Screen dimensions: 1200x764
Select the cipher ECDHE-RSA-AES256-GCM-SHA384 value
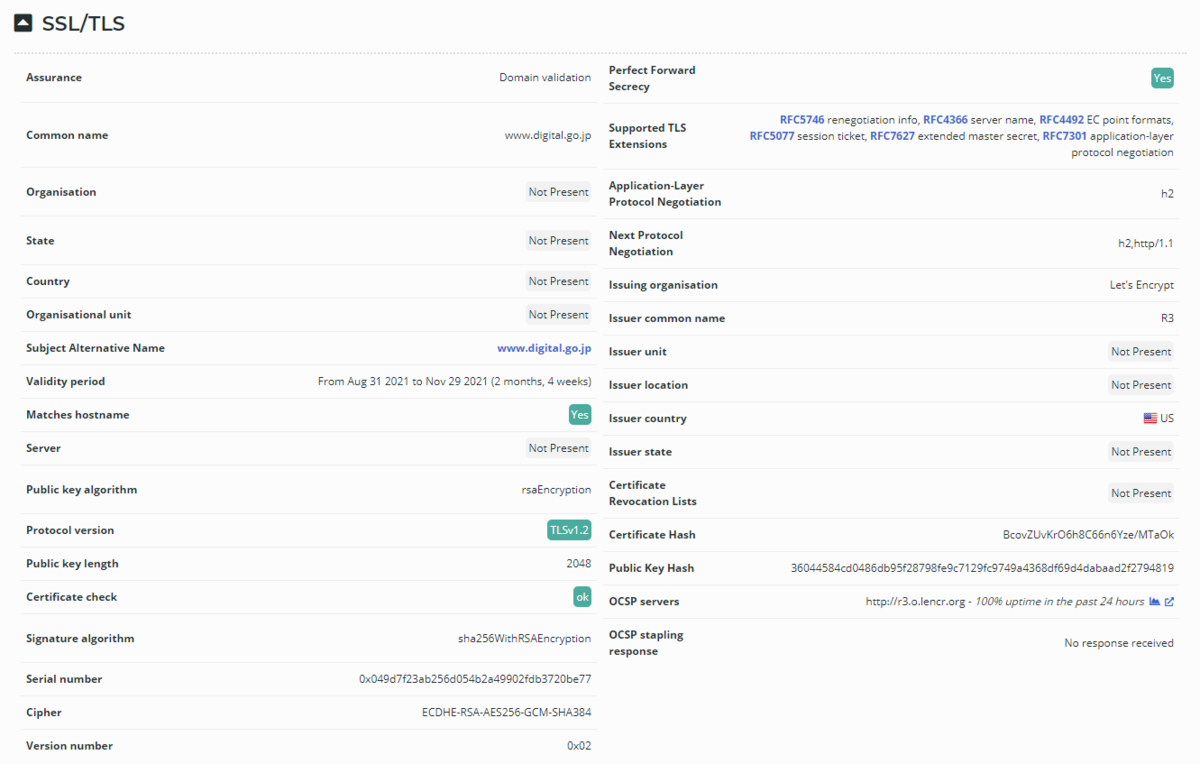click(507, 713)
